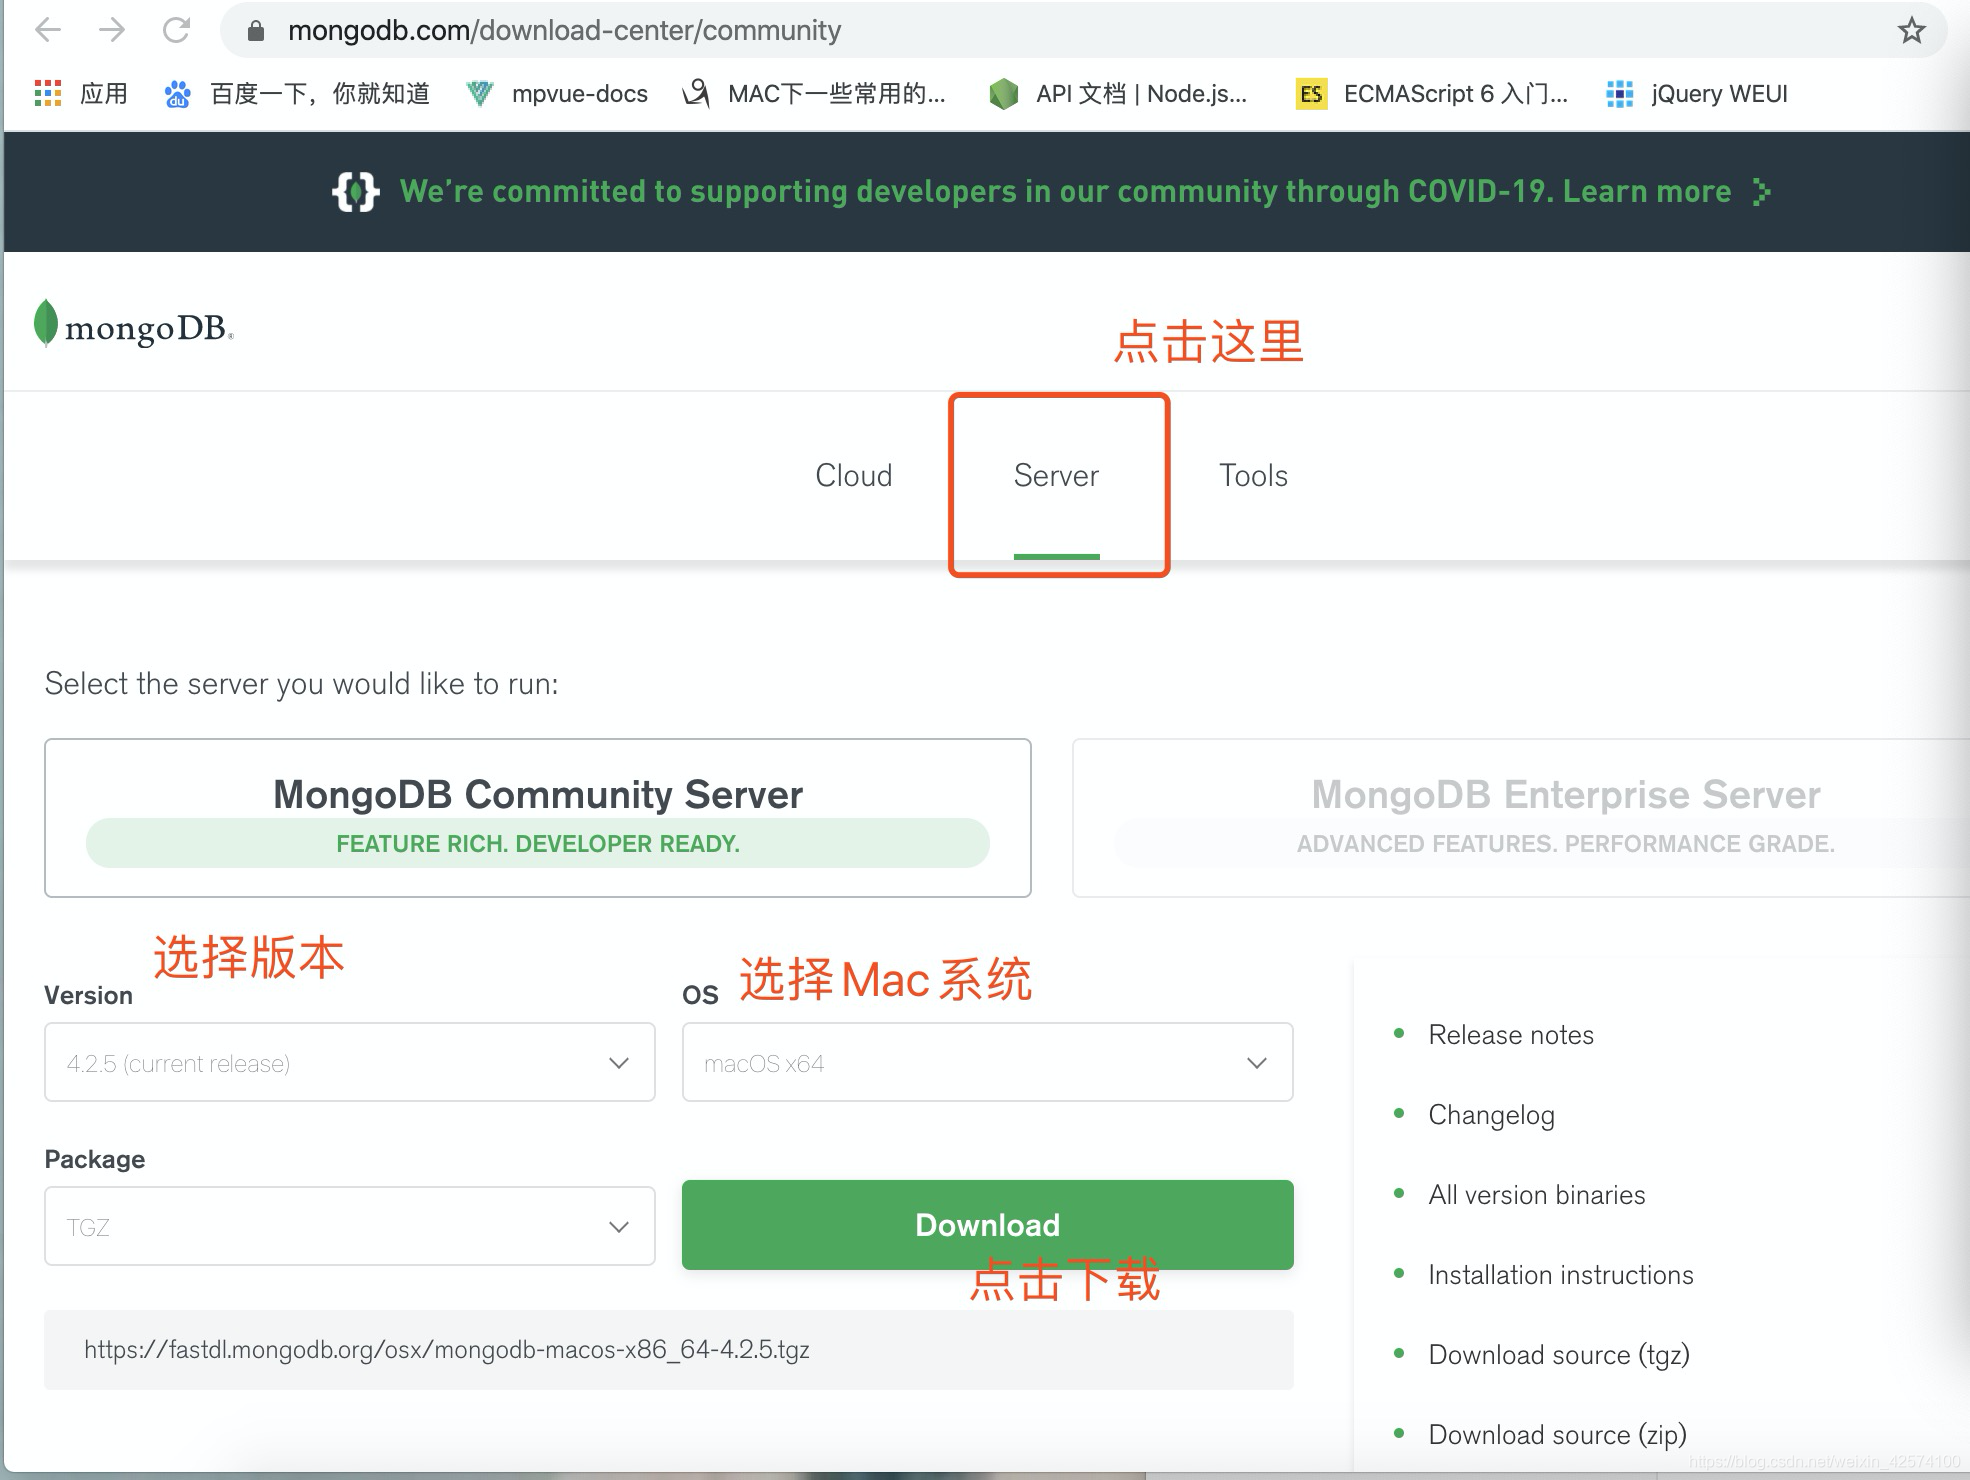Open the Package dropdown showing TGZ
The image size is (1970, 1480).
click(350, 1226)
